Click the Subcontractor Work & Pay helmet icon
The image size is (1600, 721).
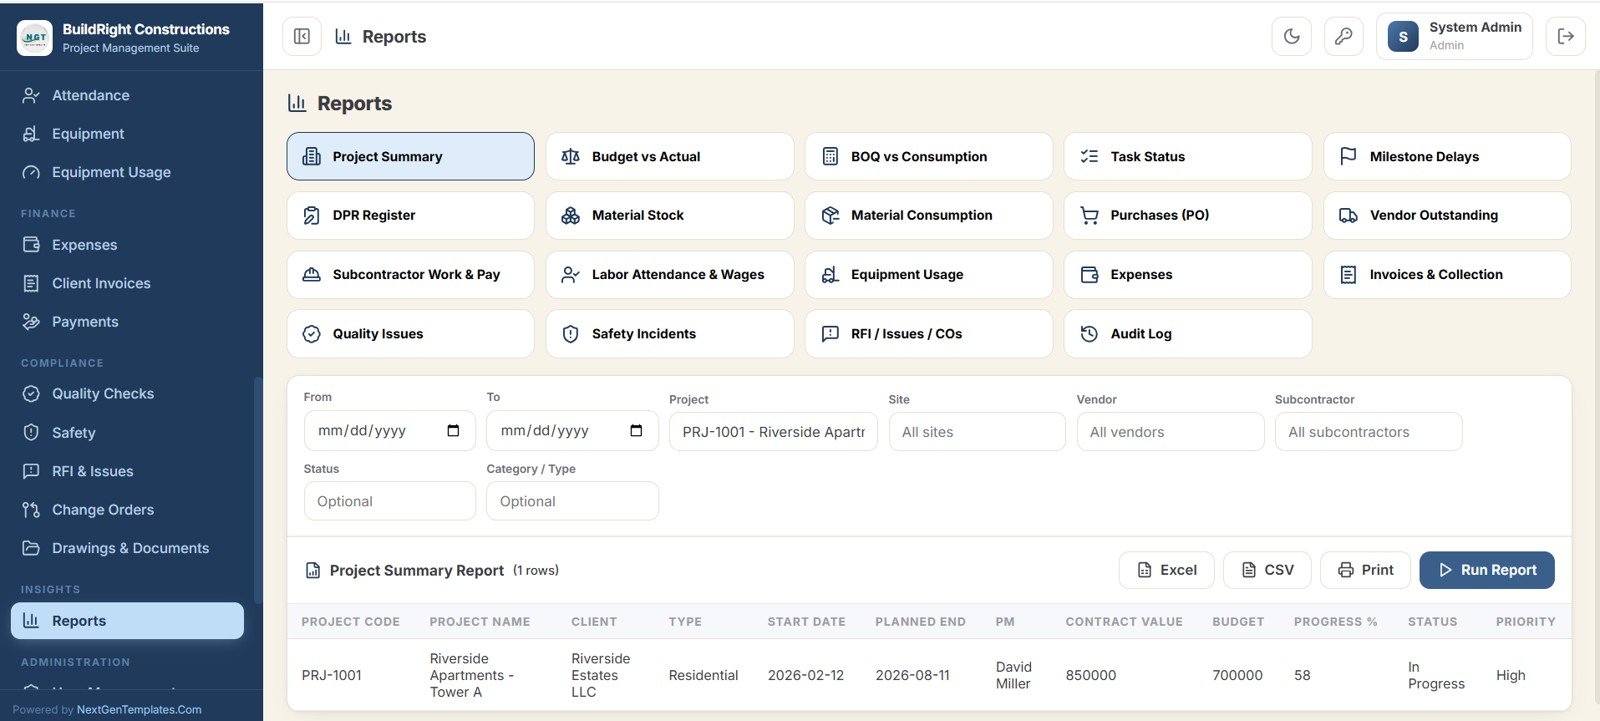click(311, 275)
